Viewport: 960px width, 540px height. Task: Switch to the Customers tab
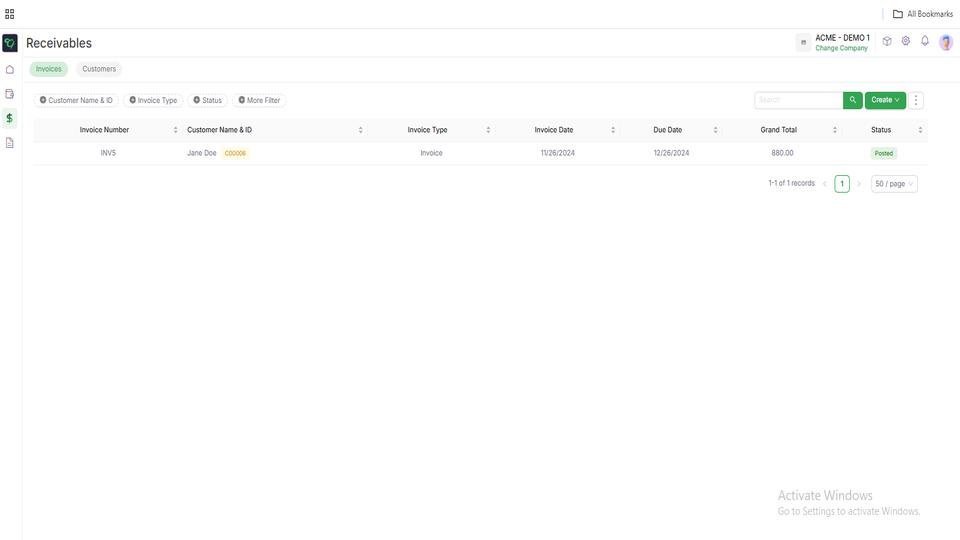point(99,69)
